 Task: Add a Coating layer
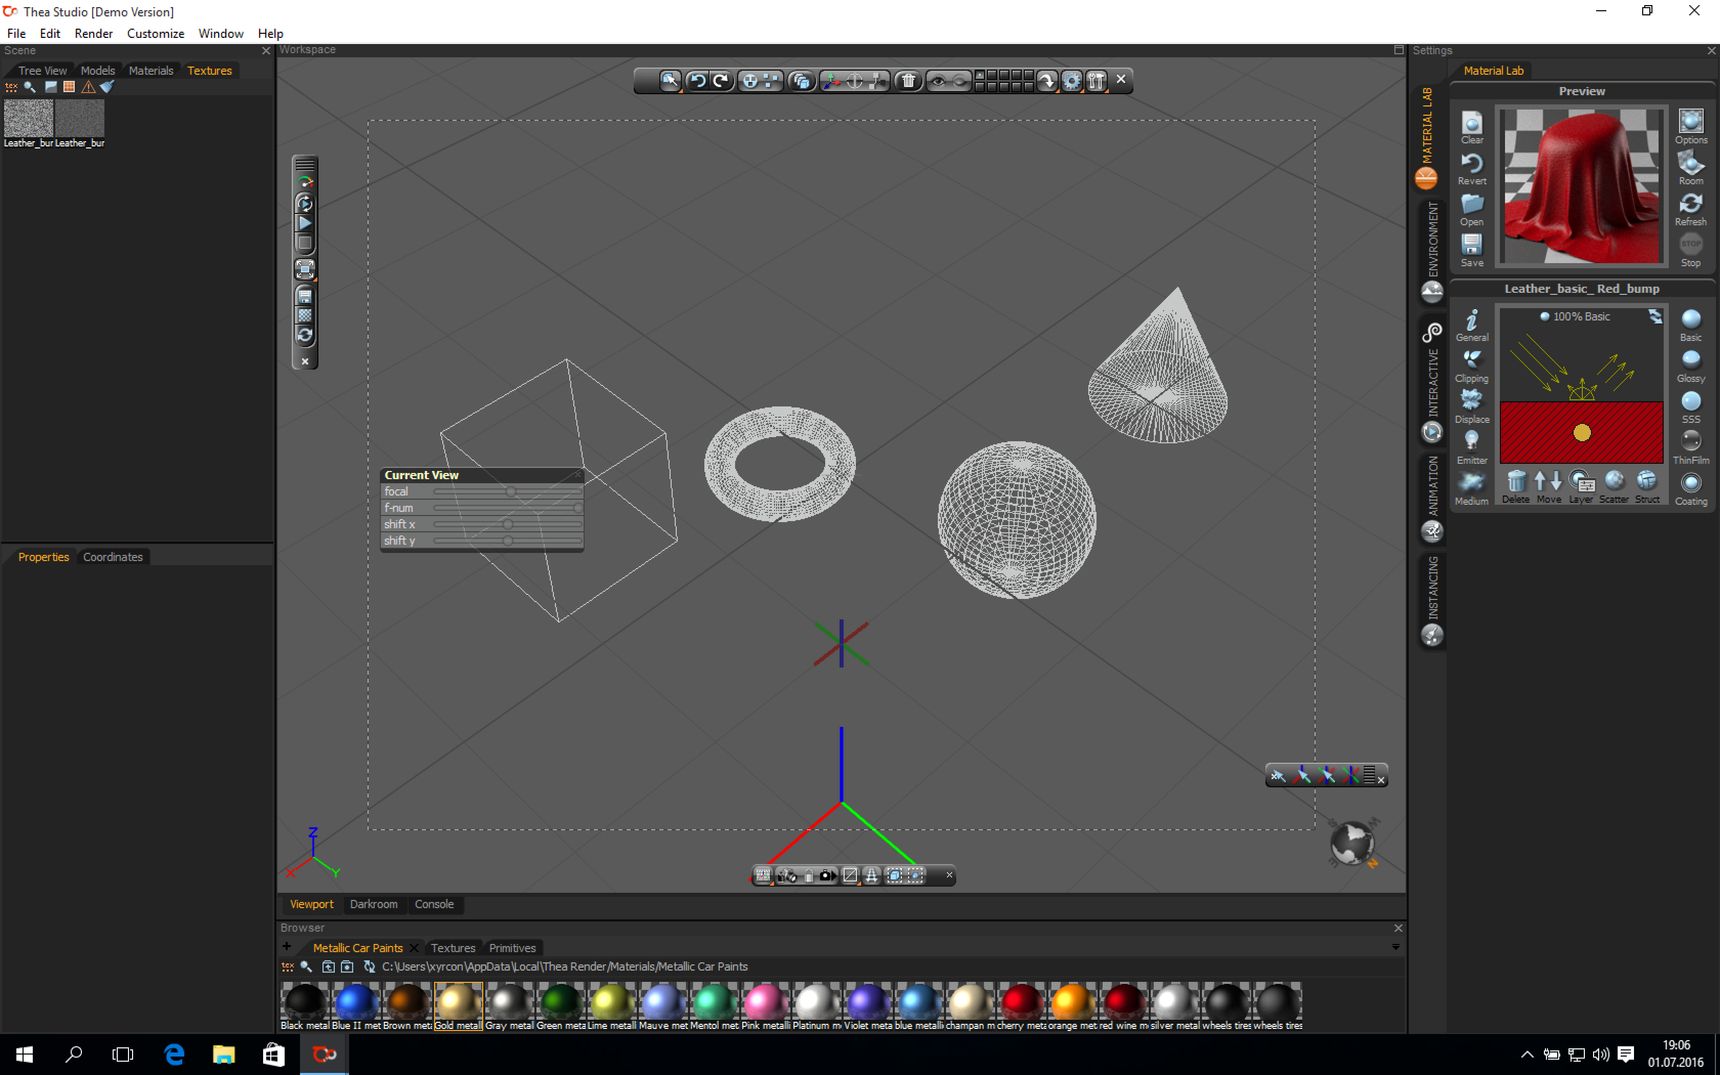click(1691, 488)
